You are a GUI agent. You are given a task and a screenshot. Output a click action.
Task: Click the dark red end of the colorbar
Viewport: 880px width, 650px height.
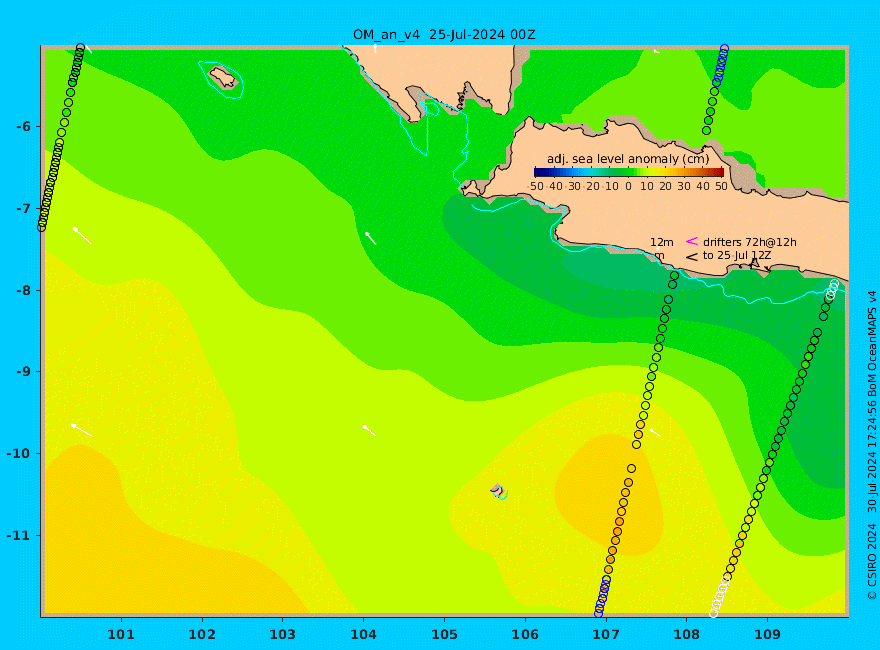(x=720, y=172)
